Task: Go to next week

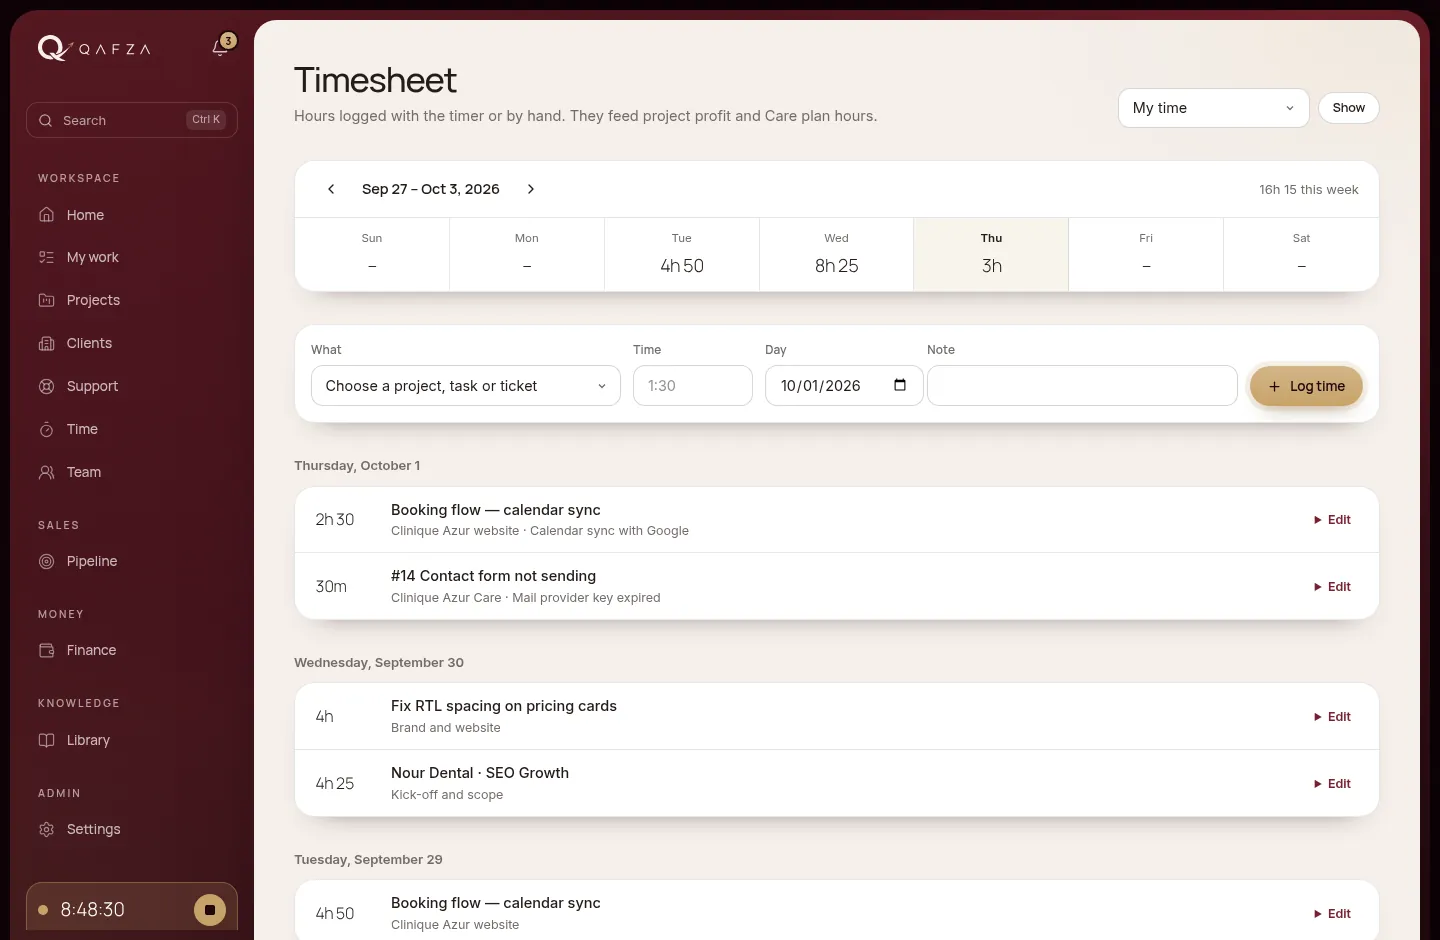Action: tap(531, 189)
